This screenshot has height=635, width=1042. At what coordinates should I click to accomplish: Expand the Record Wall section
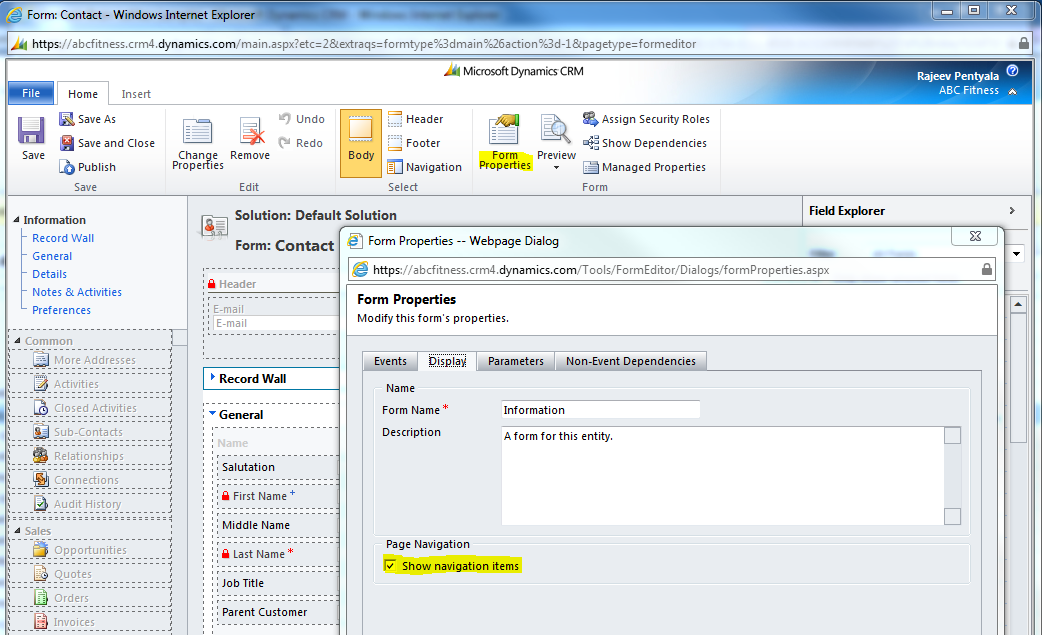[x=213, y=378]
